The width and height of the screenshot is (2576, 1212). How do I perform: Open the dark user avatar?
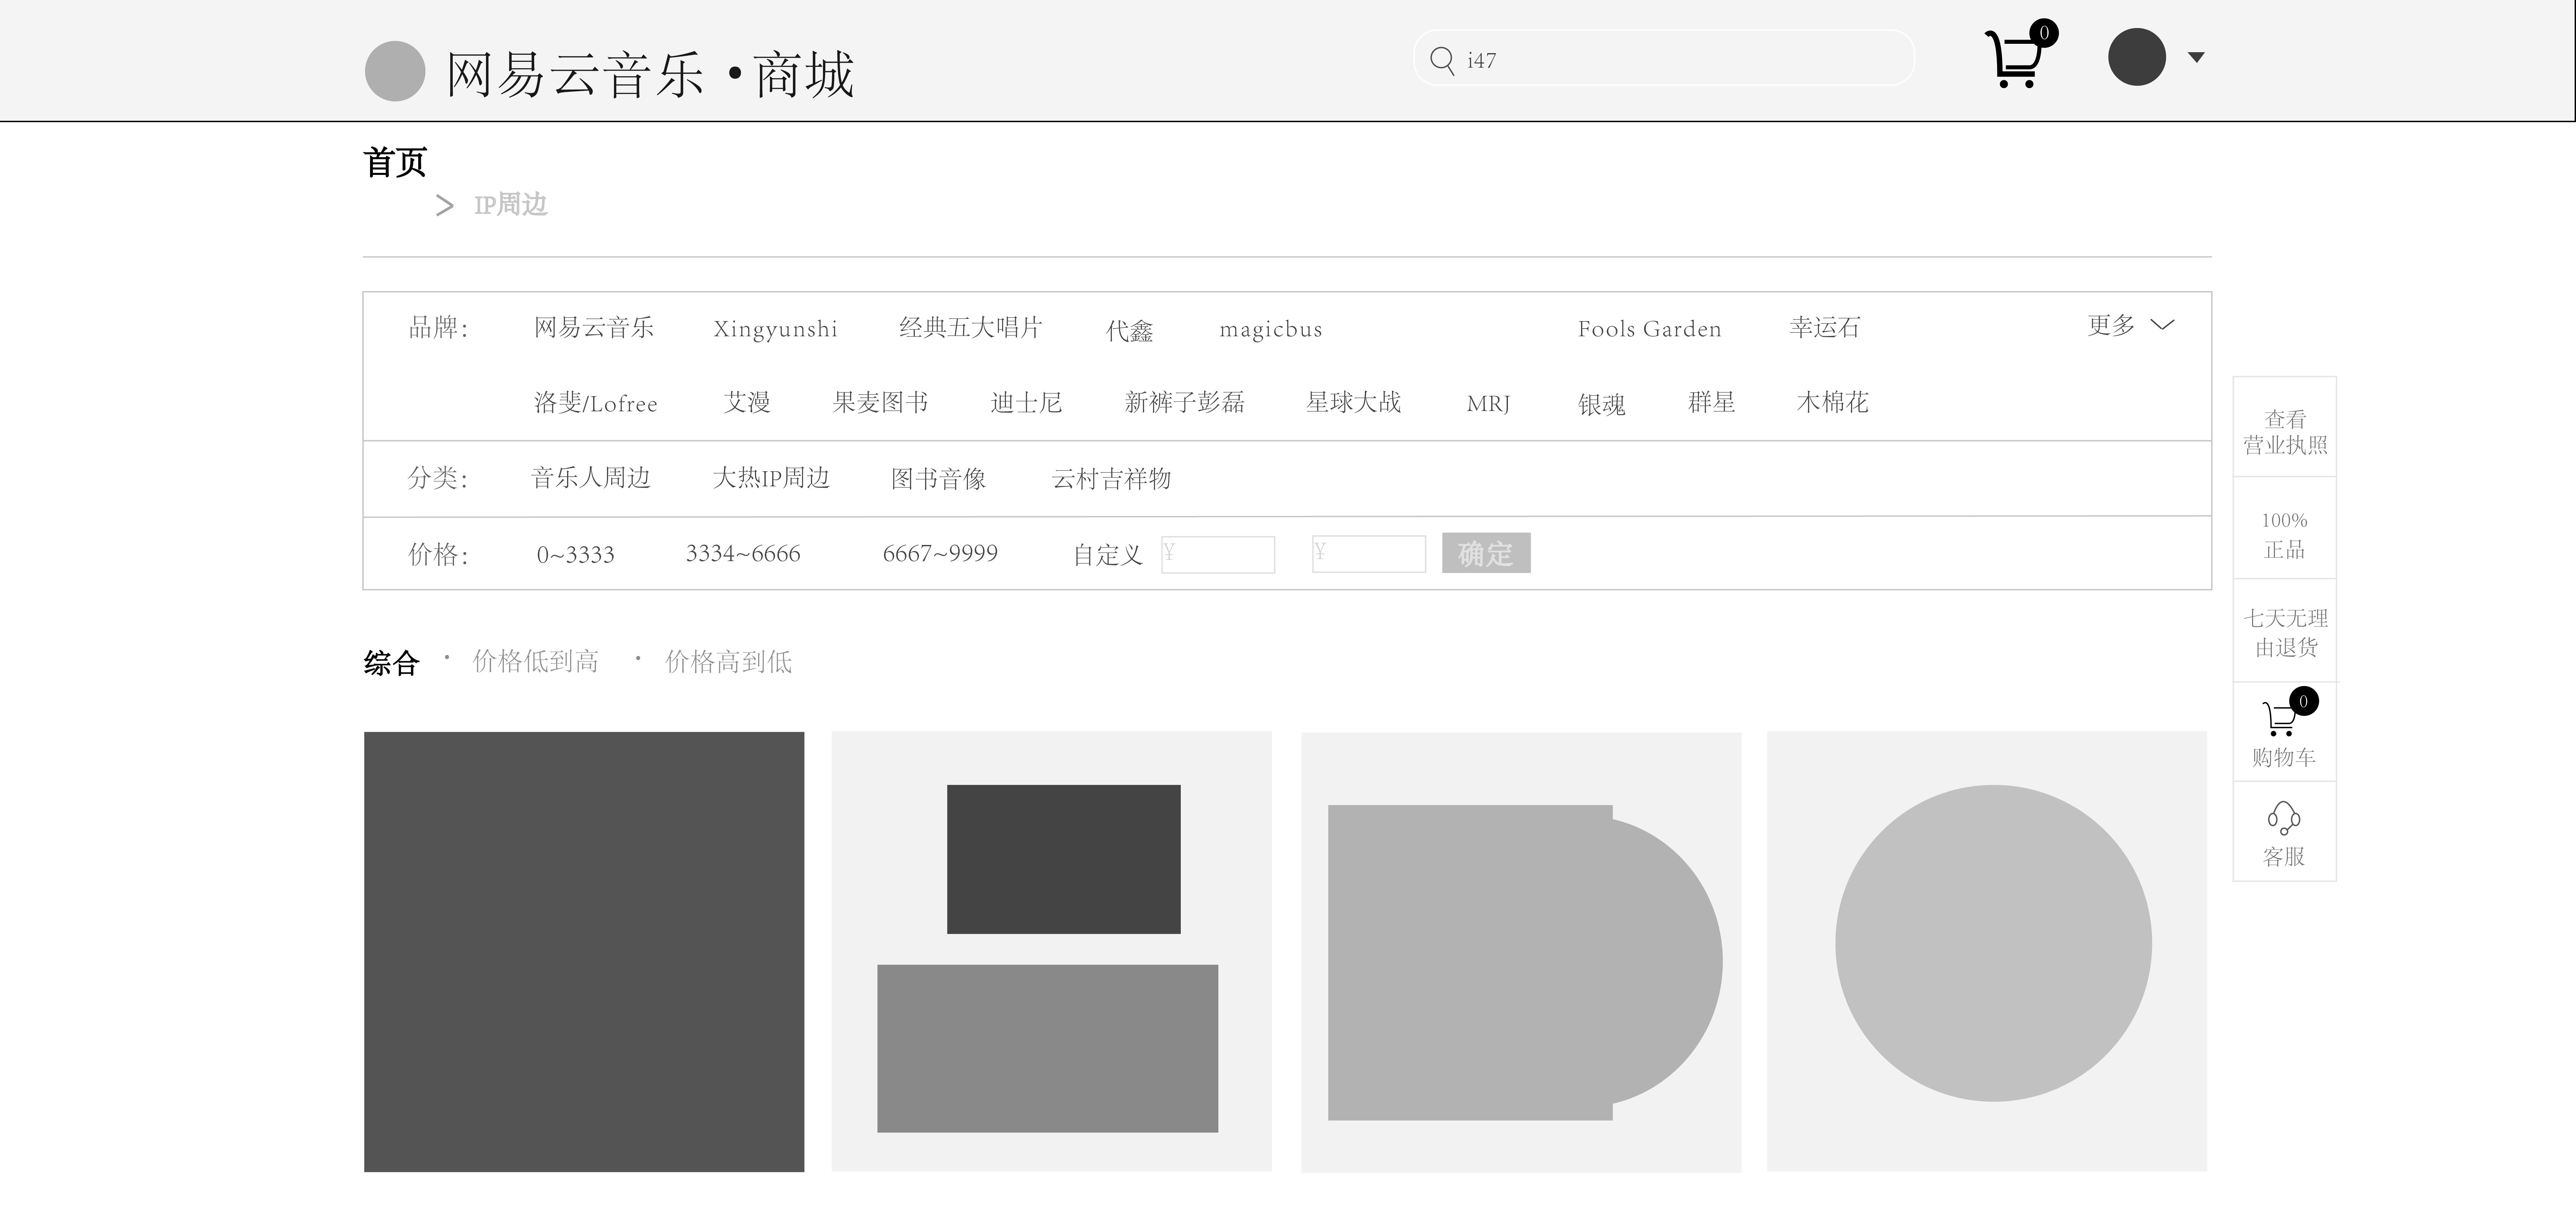(x=2137, y=57)
